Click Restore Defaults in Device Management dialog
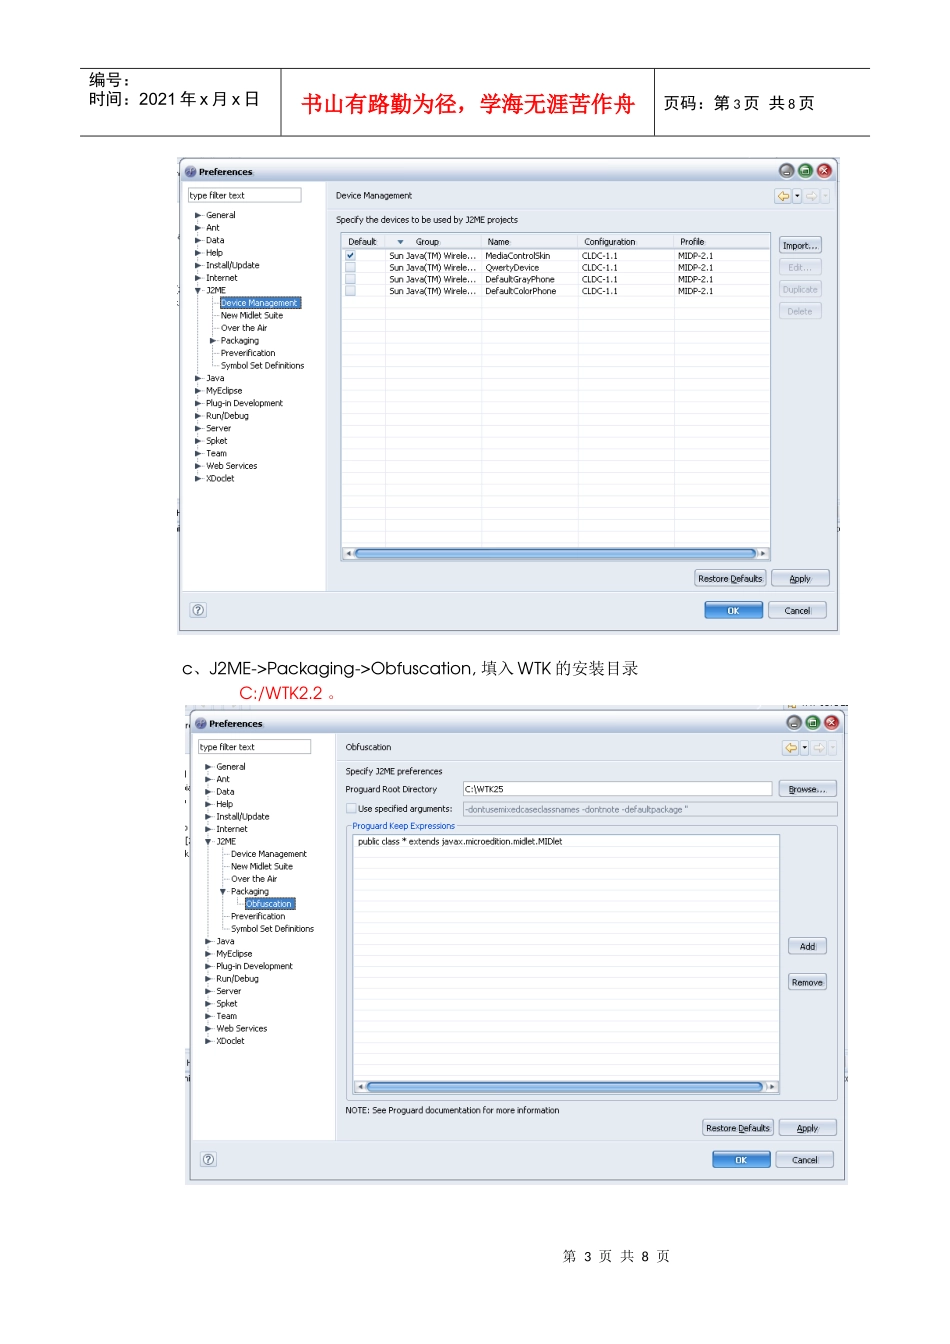This screenshot has width=950, height=1344. (x=730, y=579)
